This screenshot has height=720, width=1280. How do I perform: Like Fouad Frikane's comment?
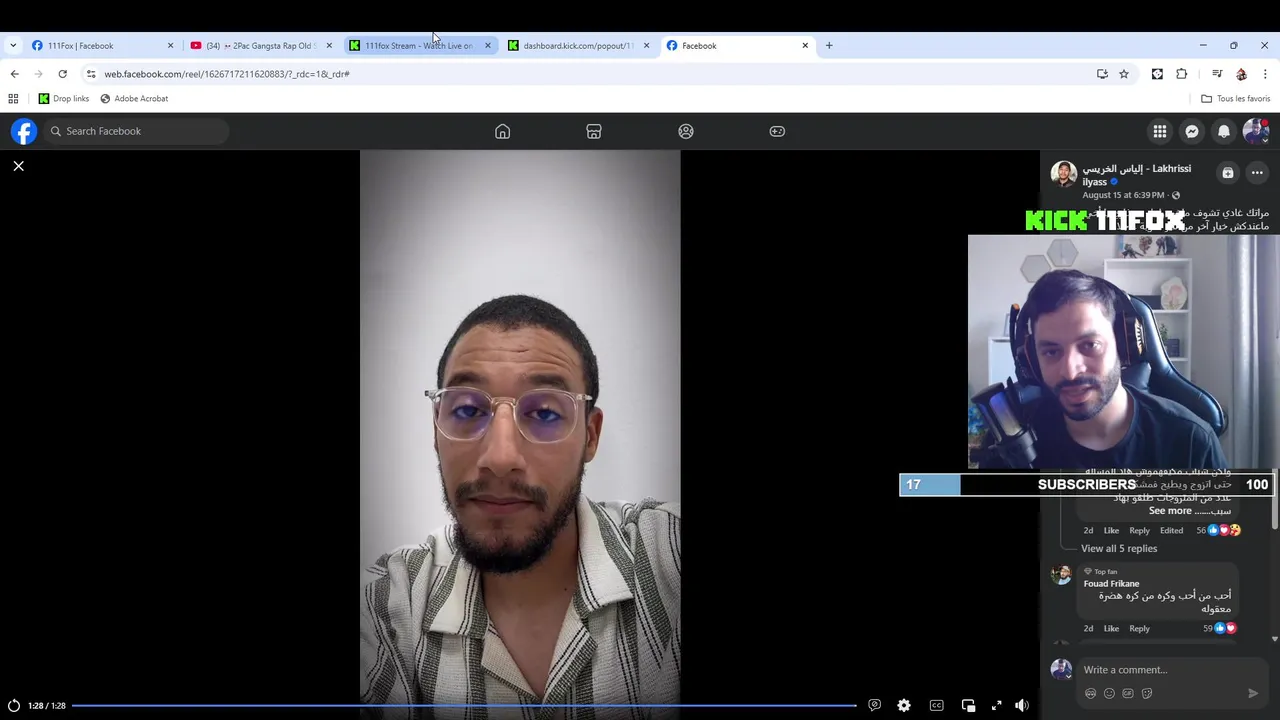[1111, 628]
